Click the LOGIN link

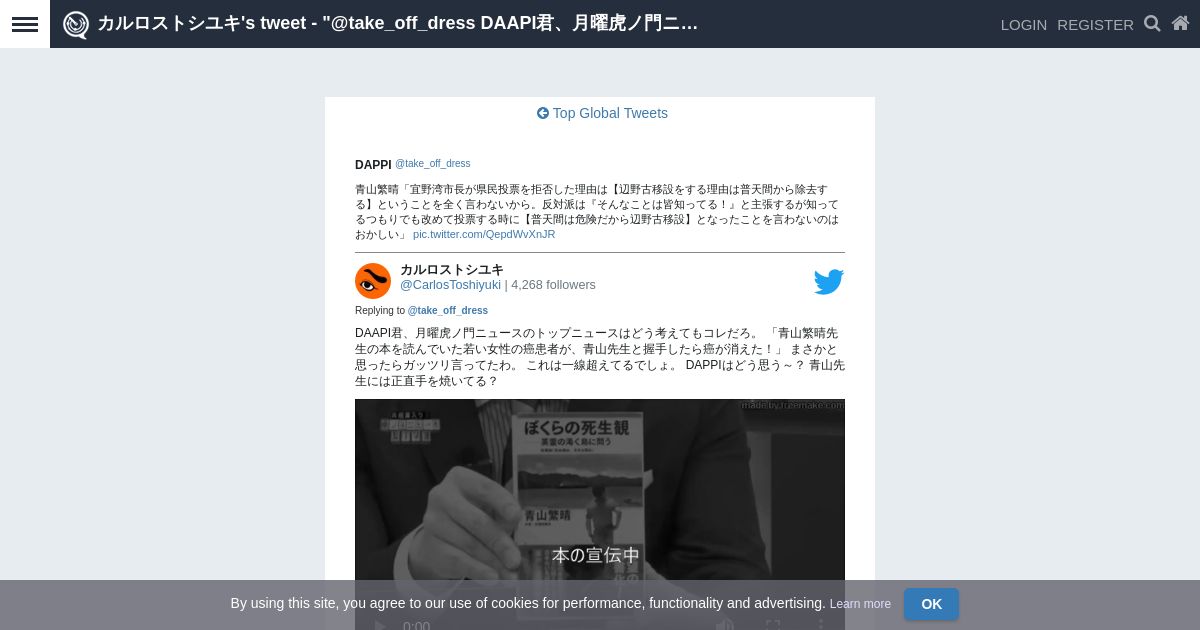pos(1024,24)
